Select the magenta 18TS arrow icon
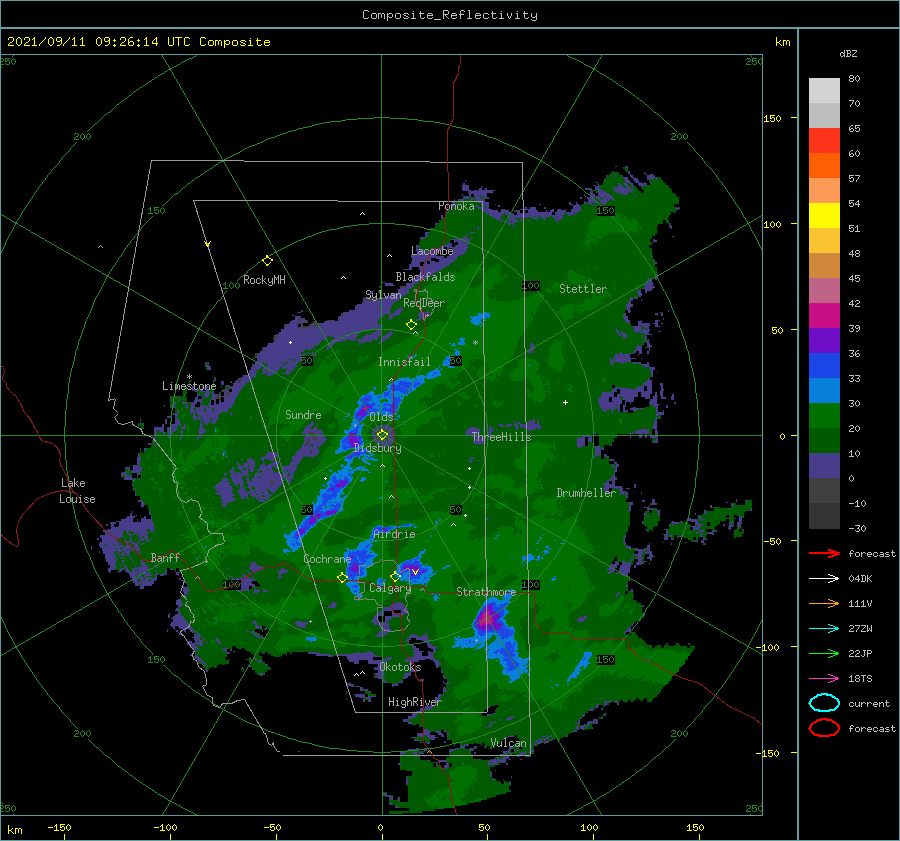 tap(824, 679)
